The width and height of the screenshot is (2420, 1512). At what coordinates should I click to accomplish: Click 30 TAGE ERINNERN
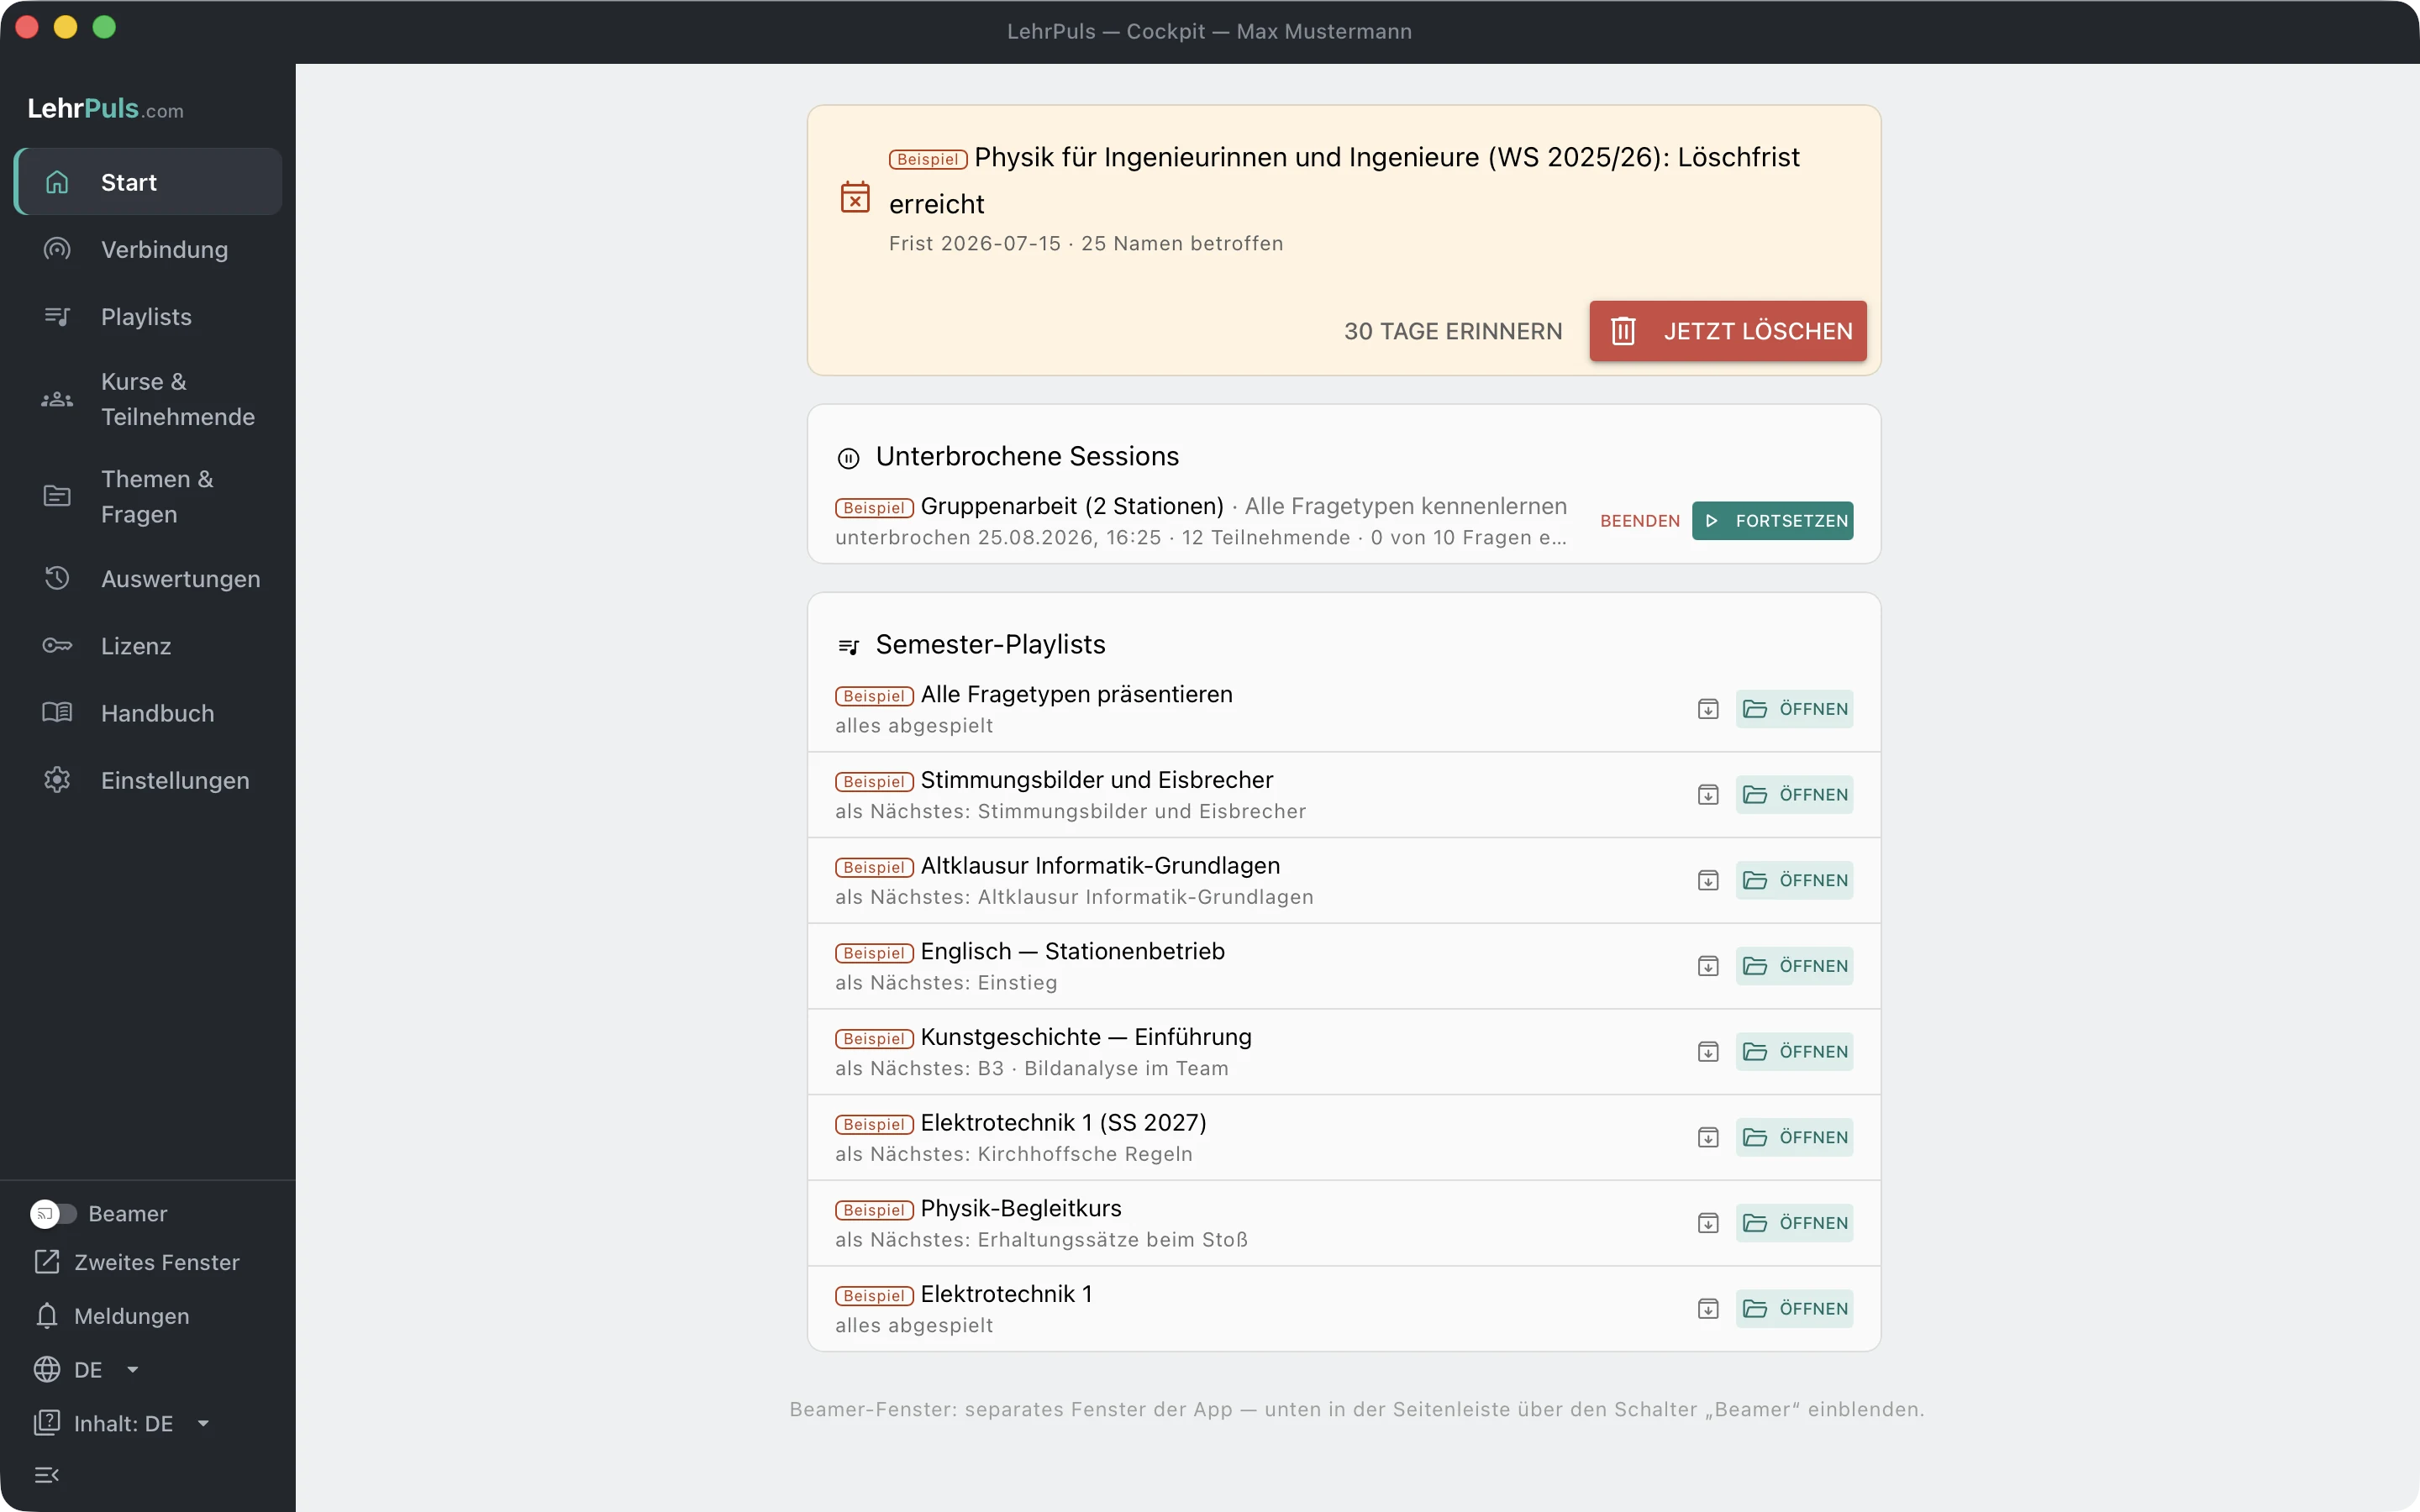point(1453,331)
